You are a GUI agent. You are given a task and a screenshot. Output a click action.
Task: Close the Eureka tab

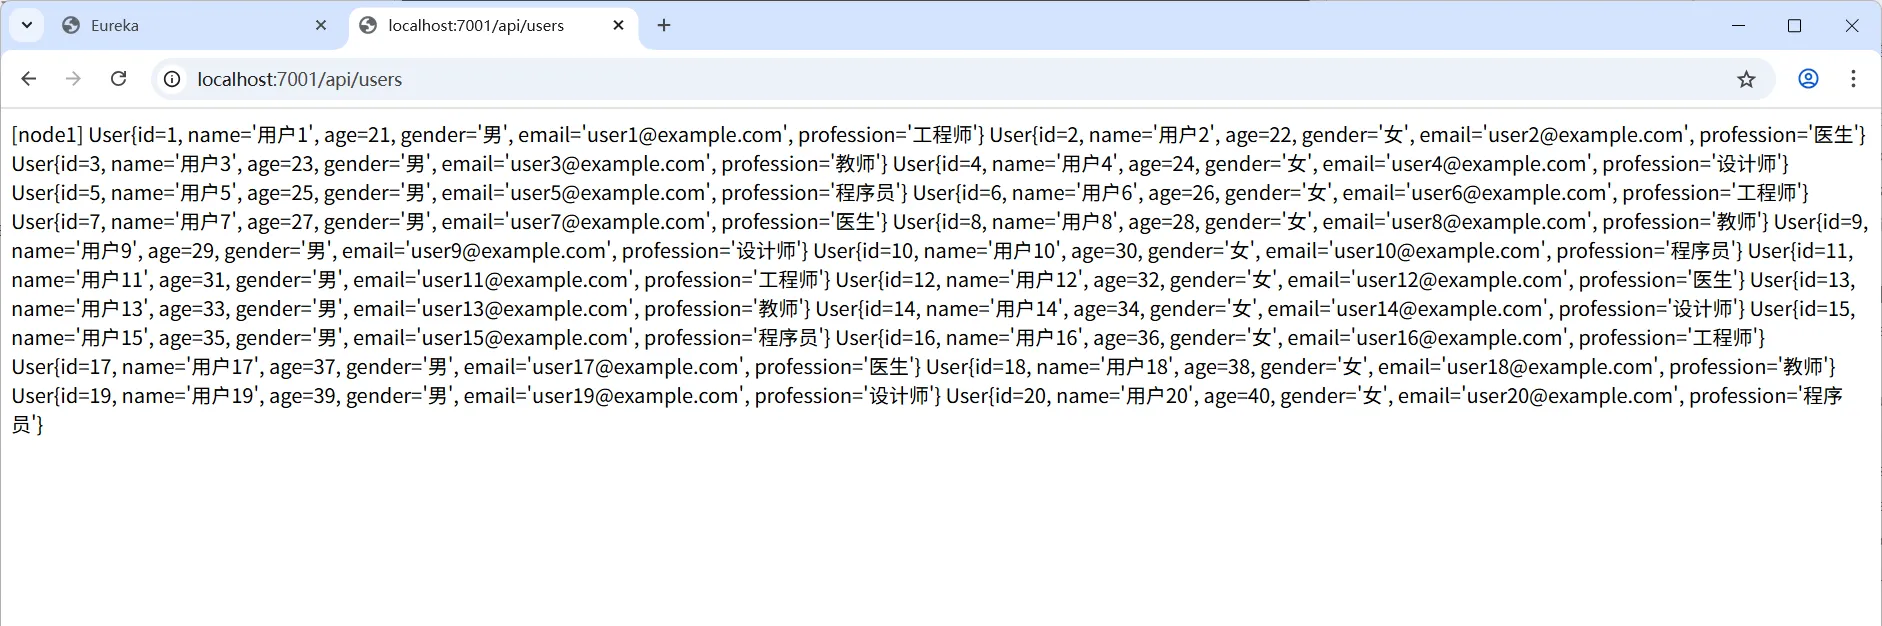click(321, 26)
